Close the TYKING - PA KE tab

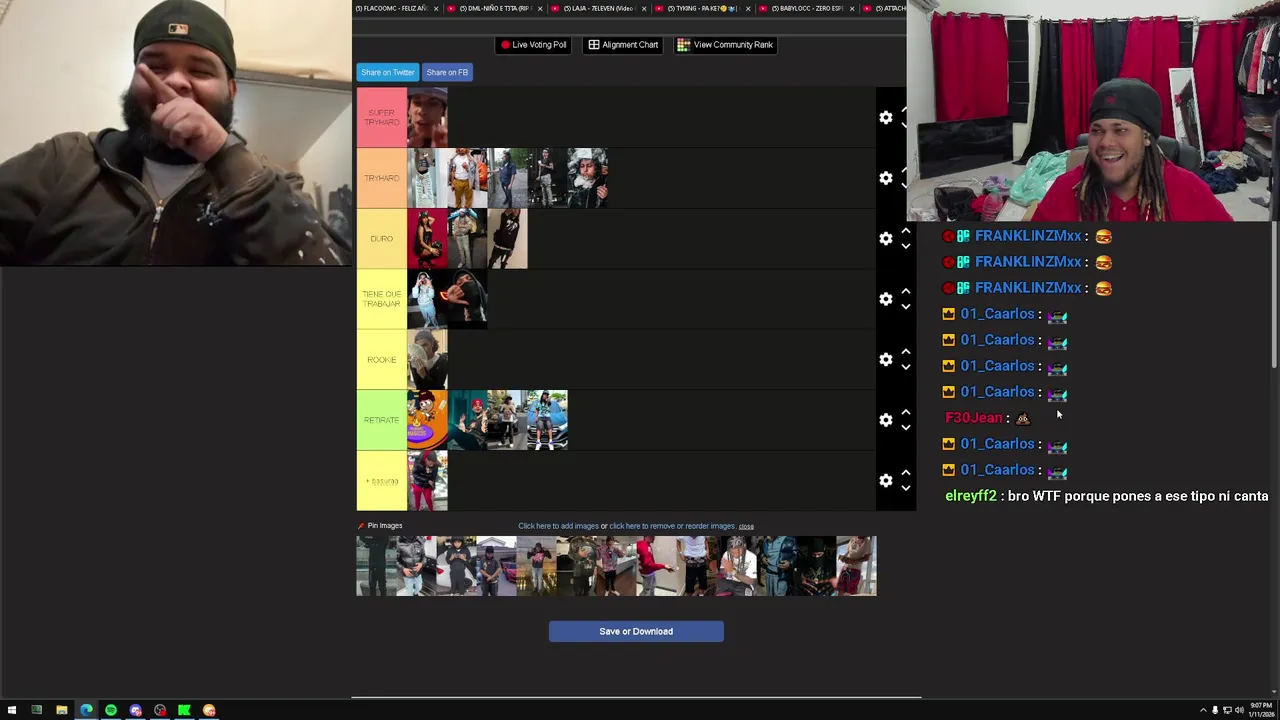tap(748, 8)
